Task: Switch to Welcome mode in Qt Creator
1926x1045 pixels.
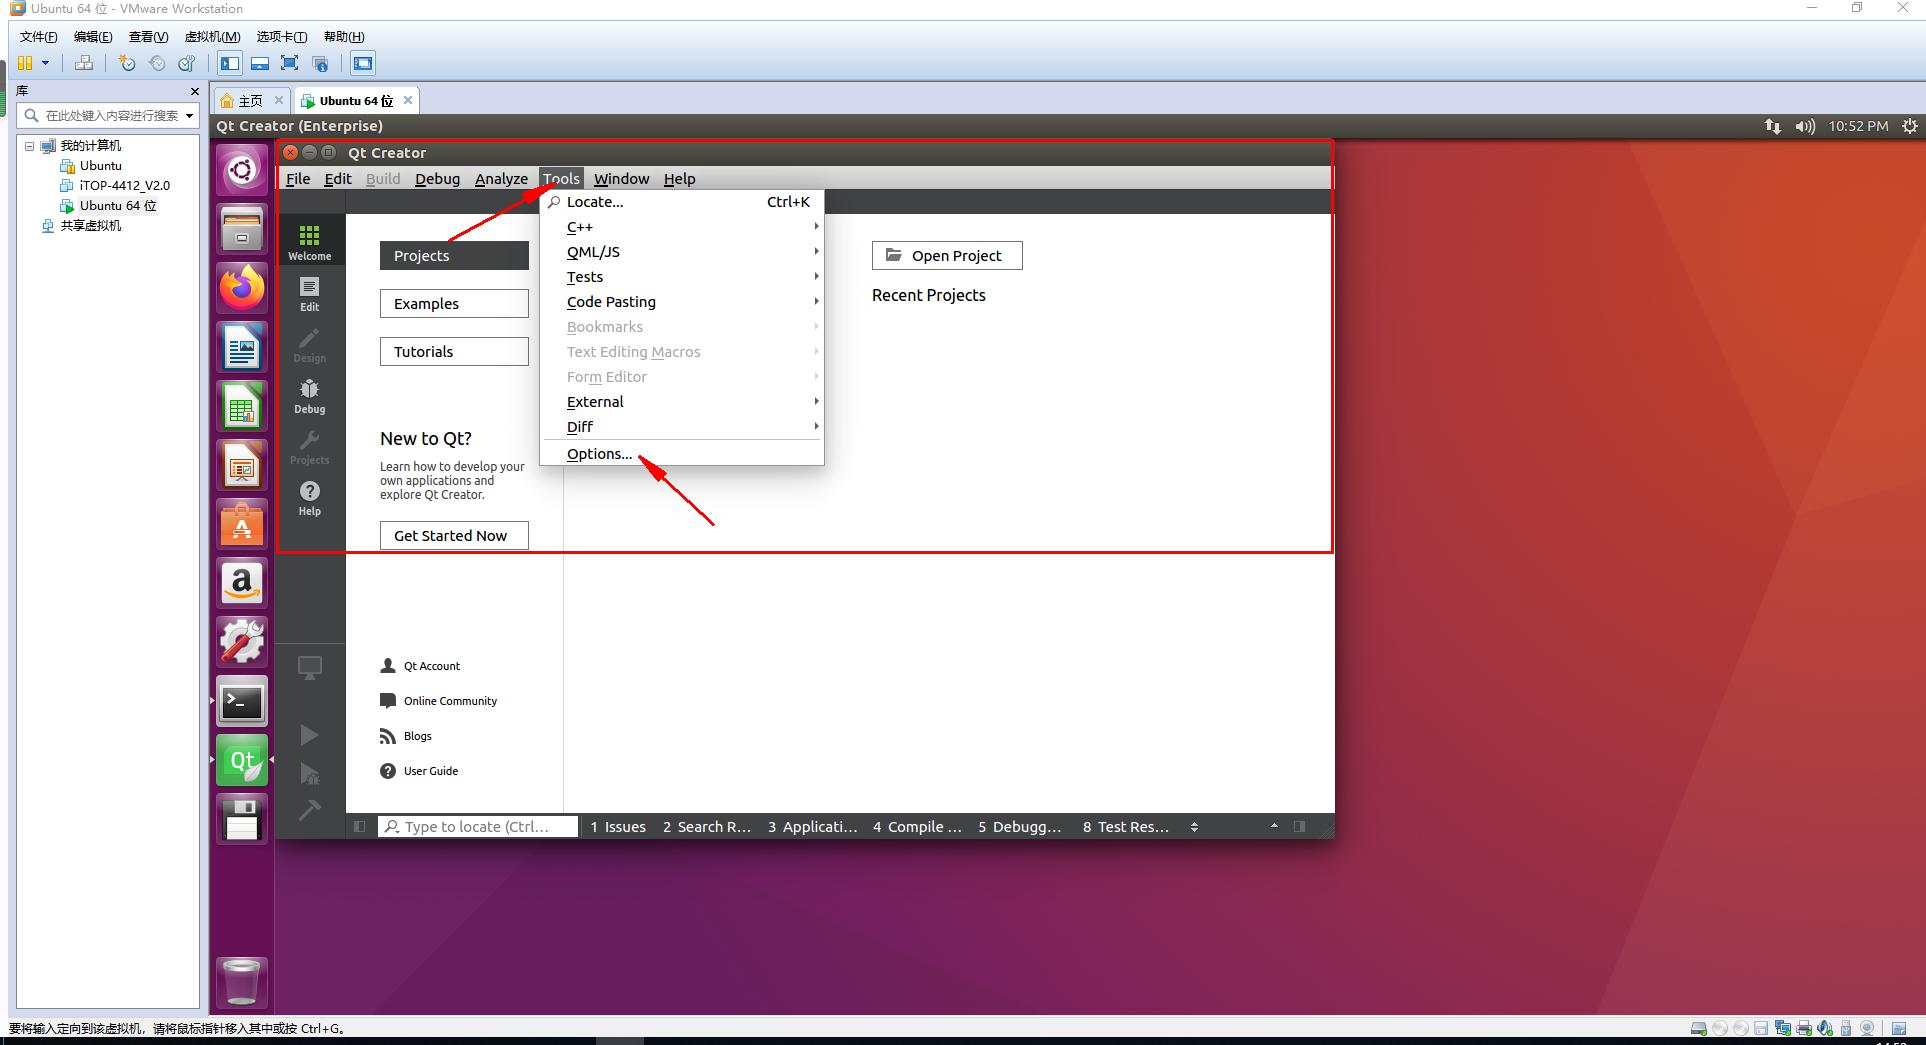Action: coord(309,242)
